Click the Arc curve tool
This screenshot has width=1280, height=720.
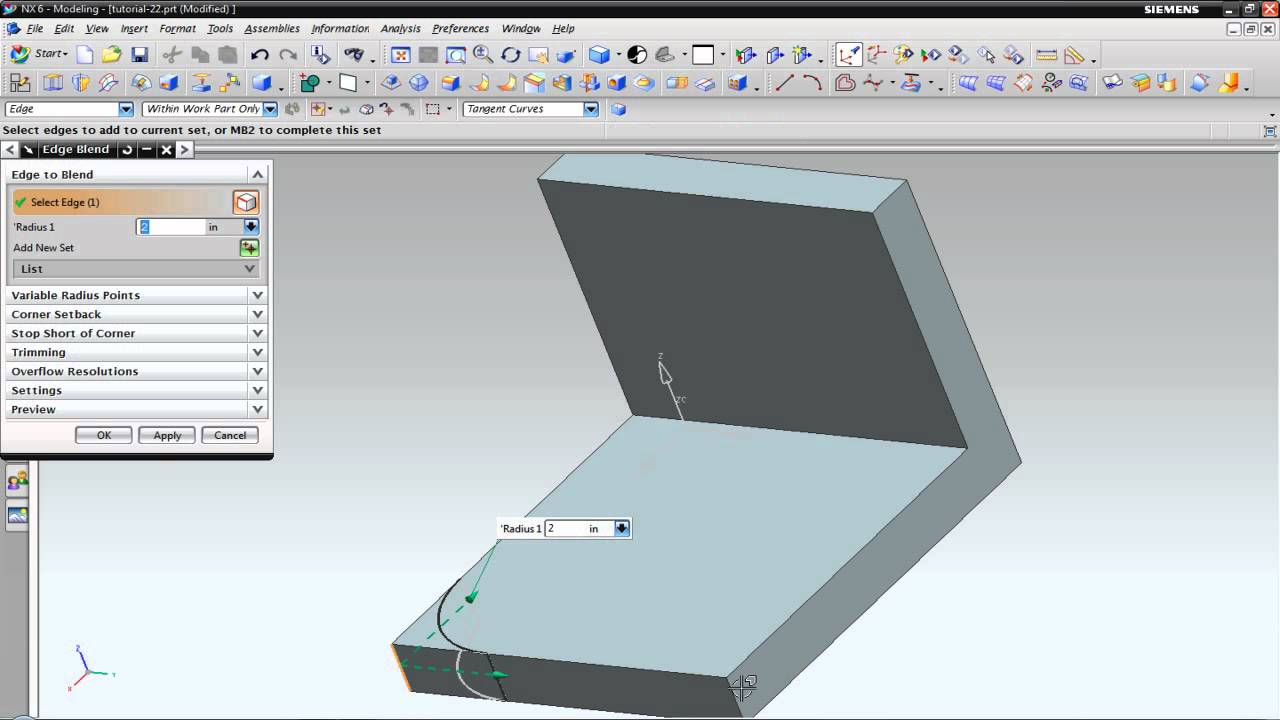[x=812, y=83]
